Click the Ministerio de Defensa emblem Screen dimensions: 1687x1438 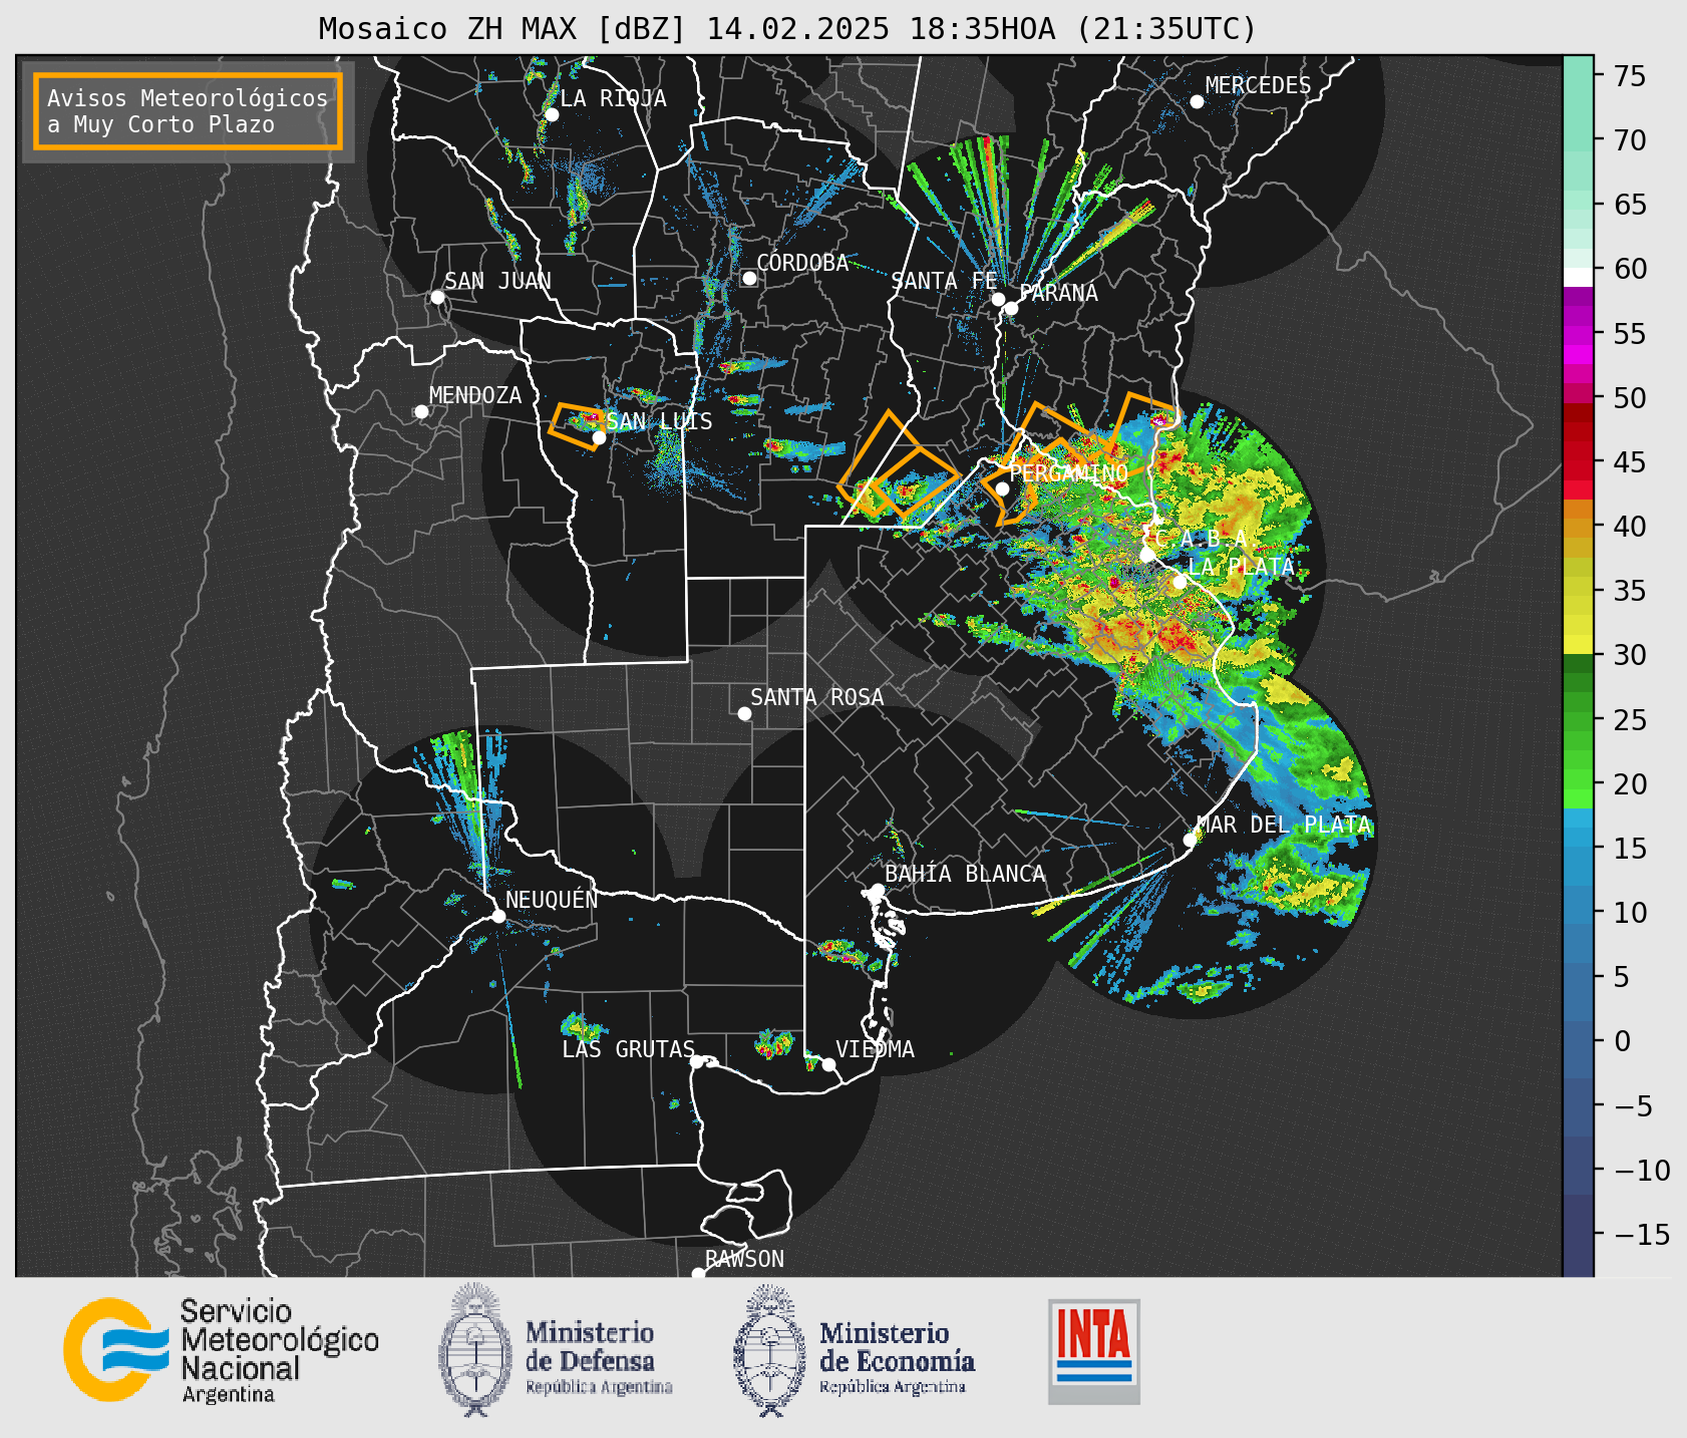pos(474,1349)
